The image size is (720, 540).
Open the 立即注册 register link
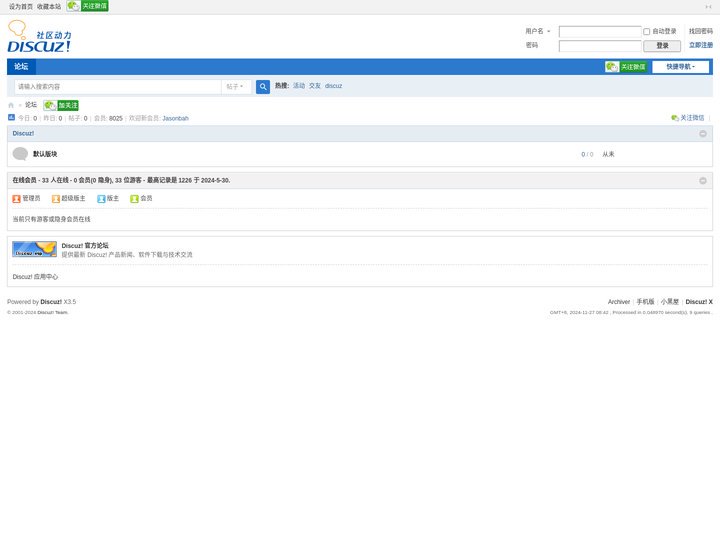point(700,45)
